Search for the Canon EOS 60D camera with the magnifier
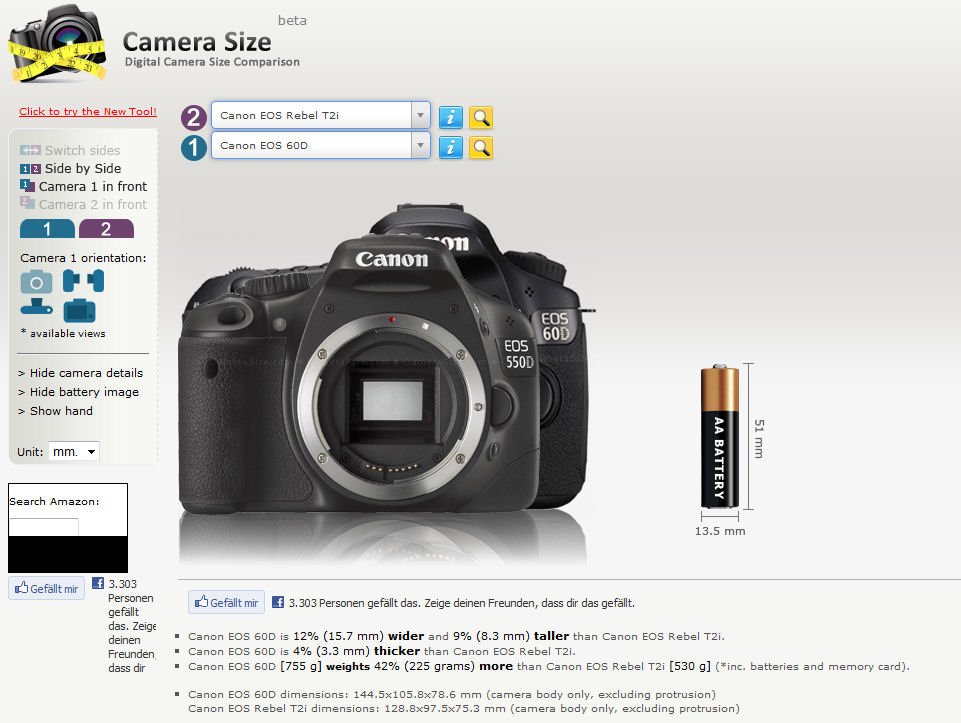The height and width of the screenshot is (723, 961). pyautogui.click(x=481, y=147)
